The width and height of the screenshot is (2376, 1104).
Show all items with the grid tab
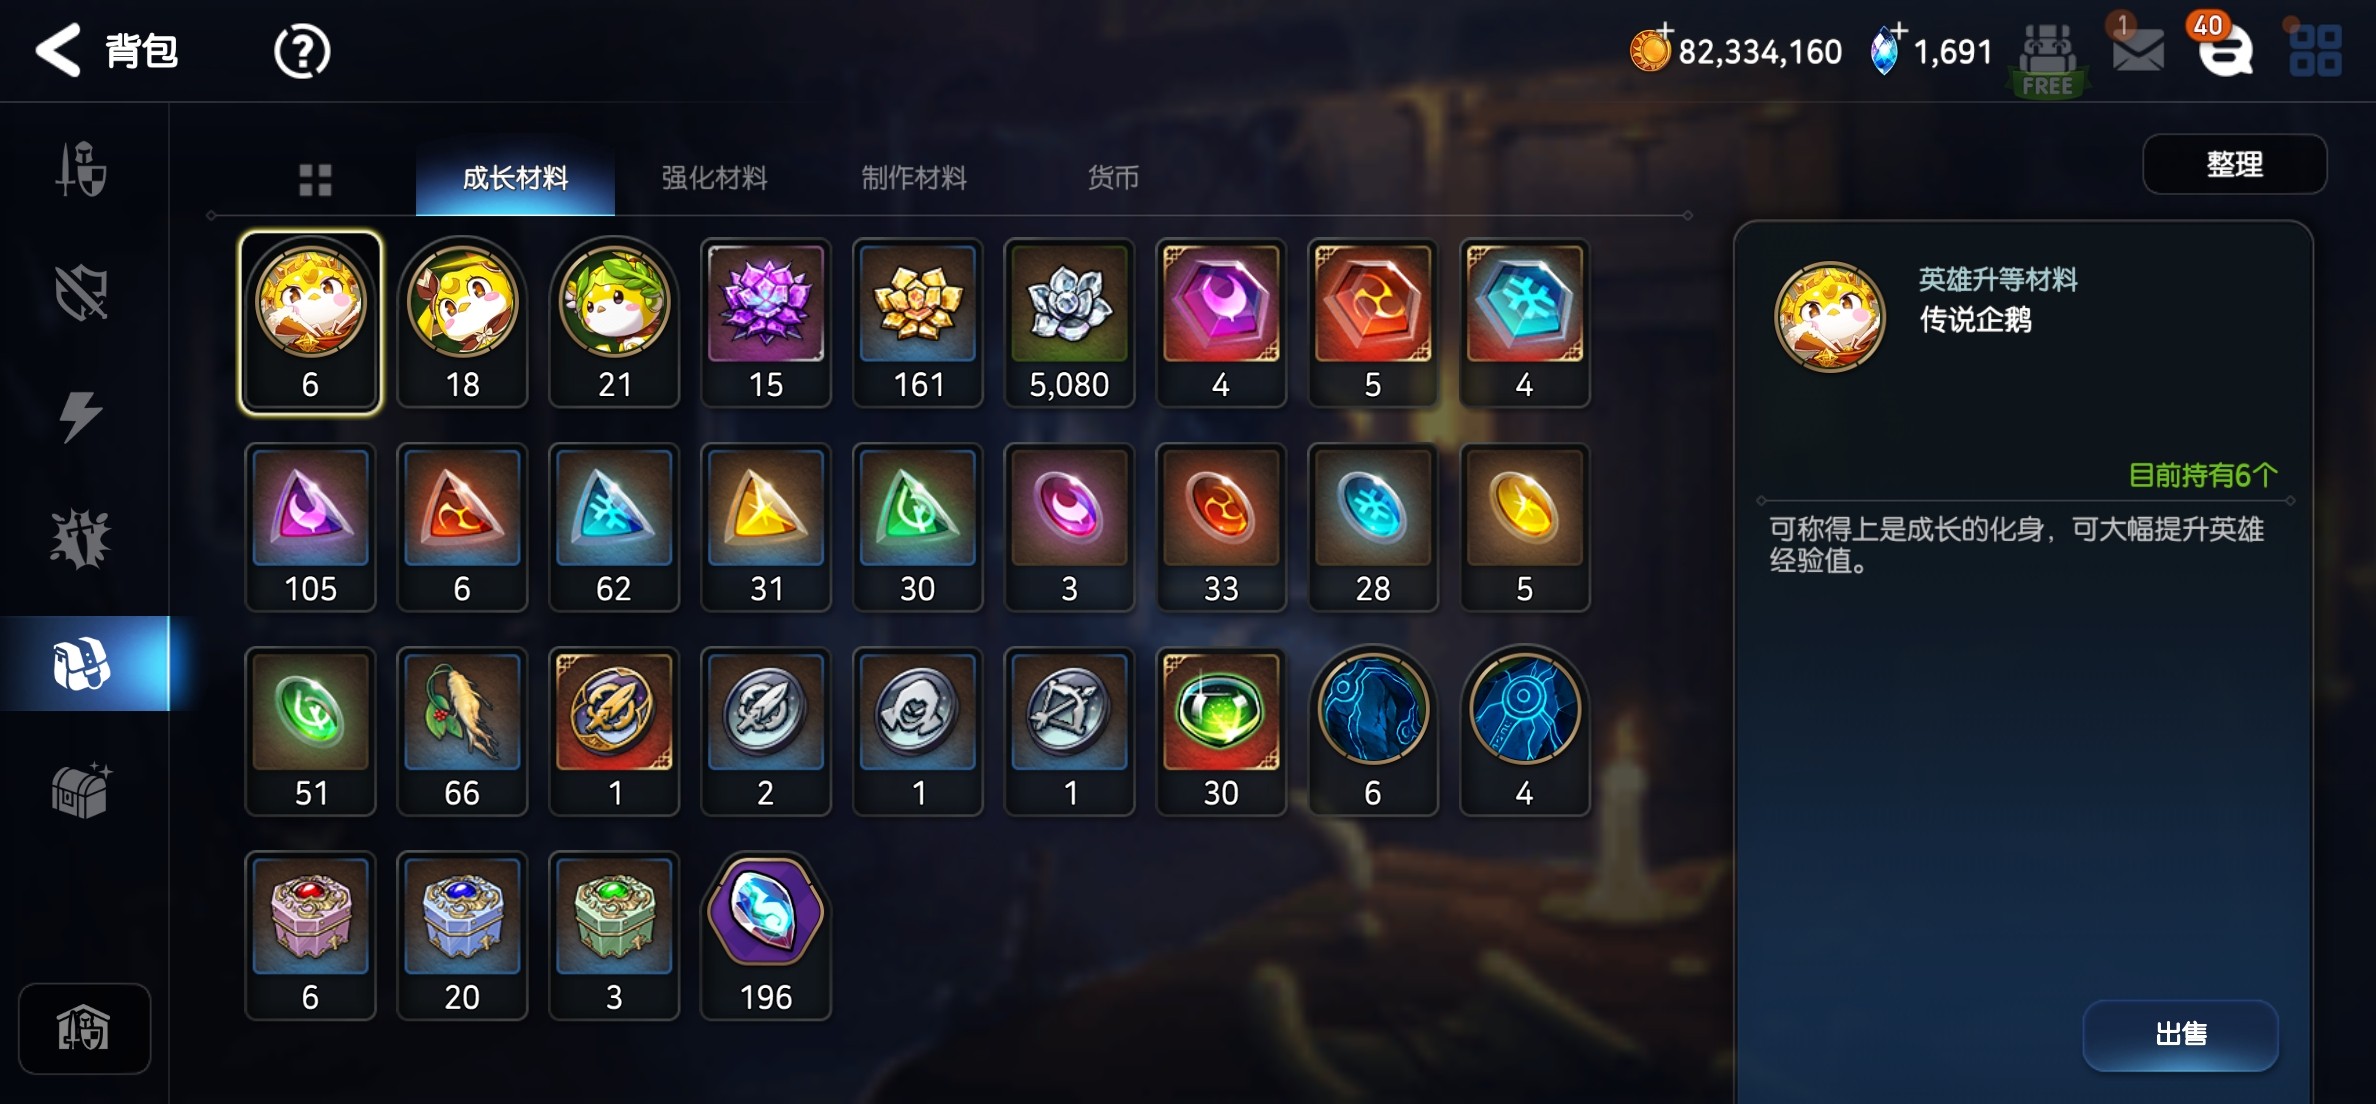315,180
